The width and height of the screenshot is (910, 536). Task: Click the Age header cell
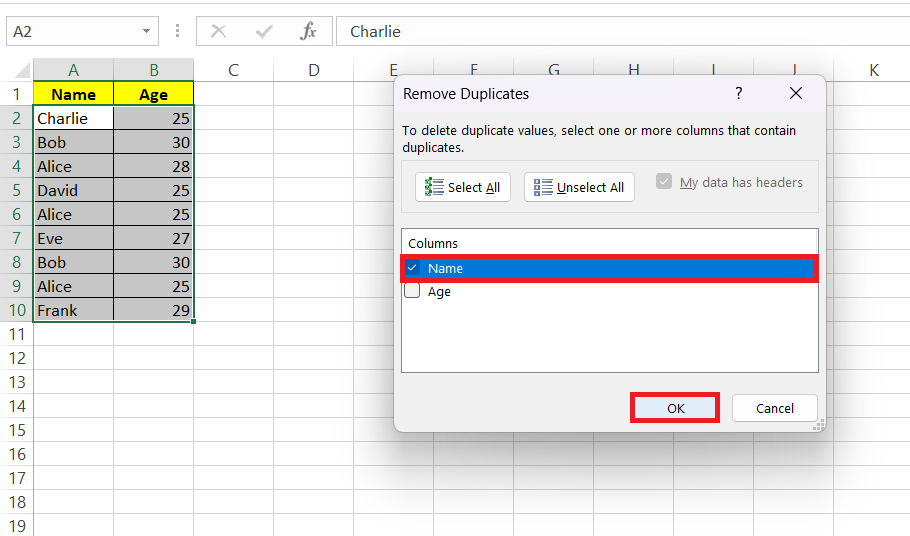(x=154, y=94)
